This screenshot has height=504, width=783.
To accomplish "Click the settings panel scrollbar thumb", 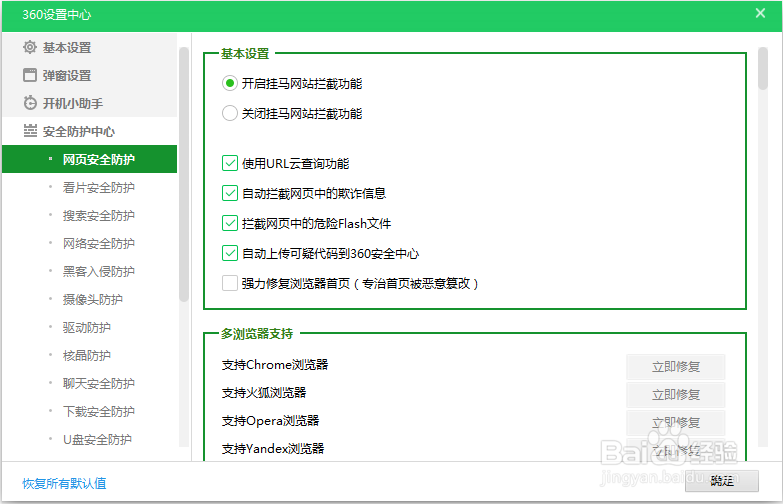I will click(763, 68).
